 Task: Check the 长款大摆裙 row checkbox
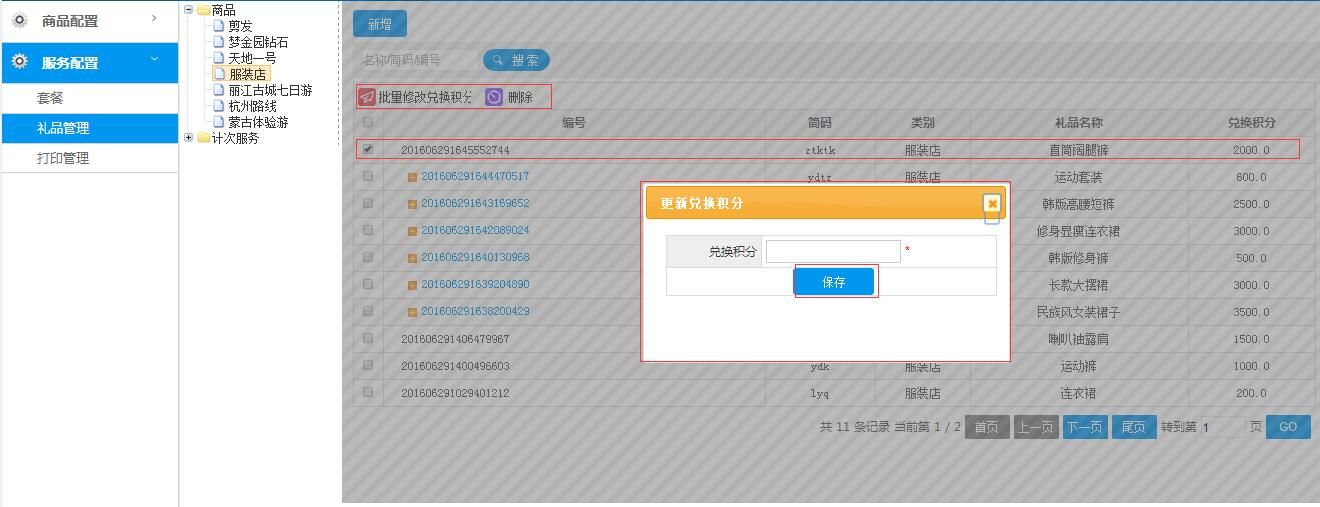[x=368, y=284]
